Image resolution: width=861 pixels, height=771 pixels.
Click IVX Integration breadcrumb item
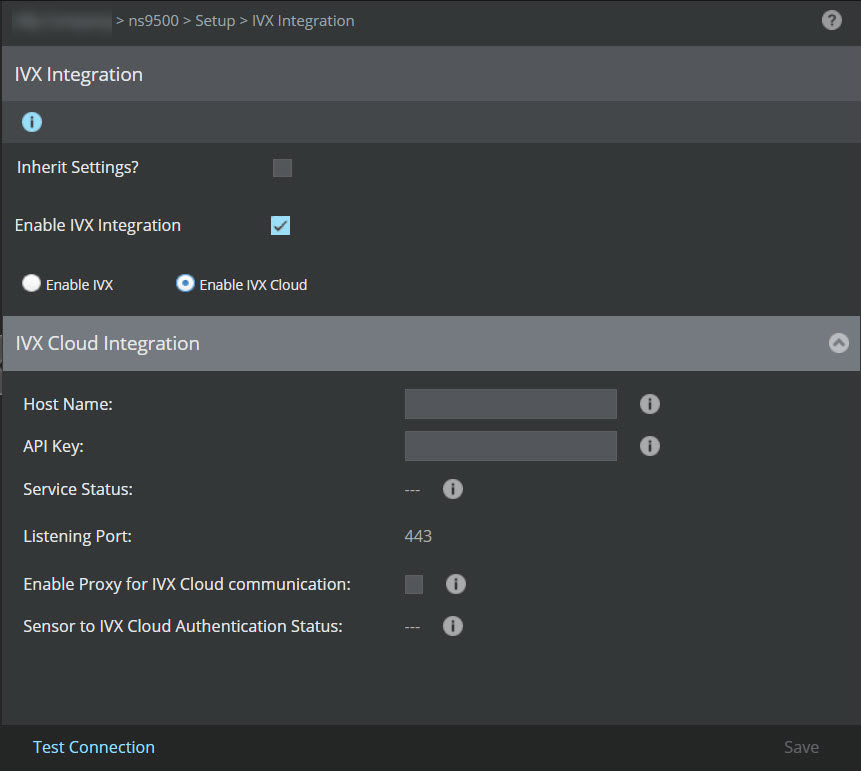coord(303,21)
